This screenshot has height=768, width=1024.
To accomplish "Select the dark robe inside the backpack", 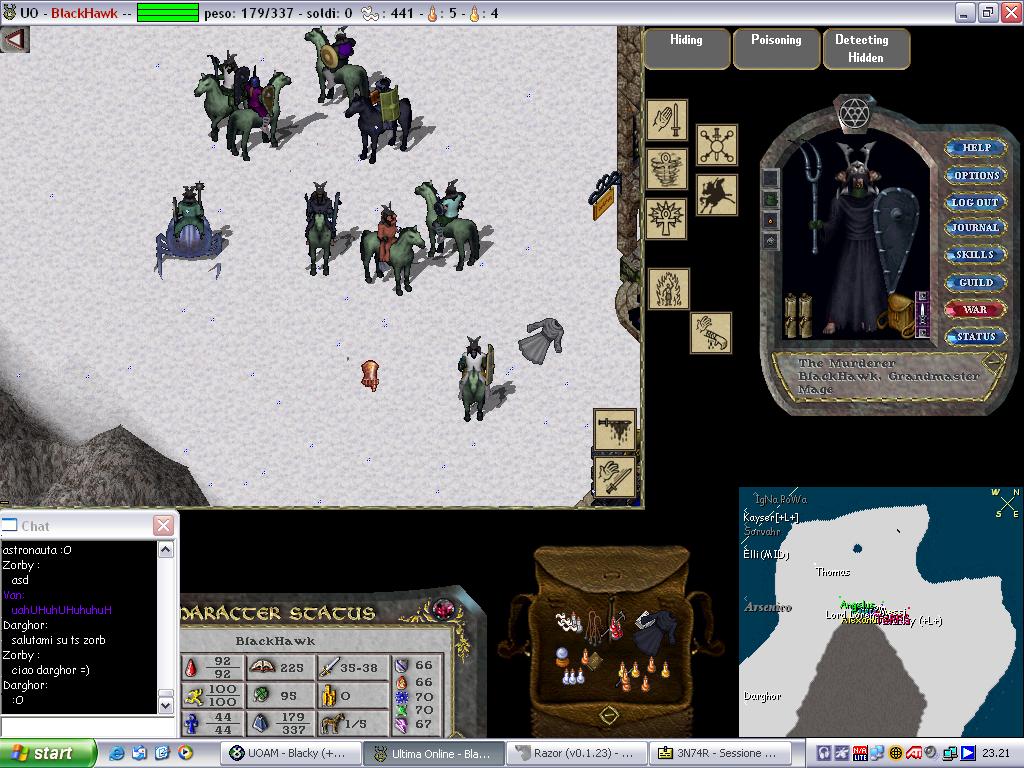I will point(656,631).
